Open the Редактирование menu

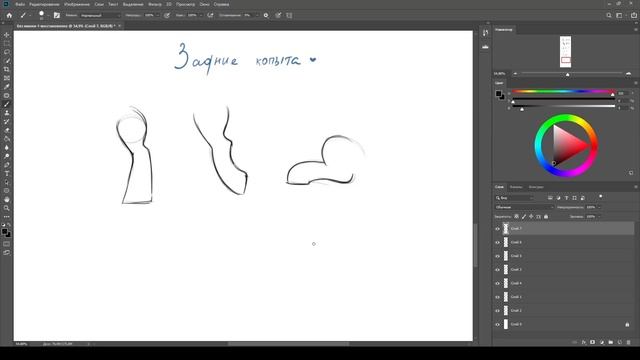coord(44,4)
